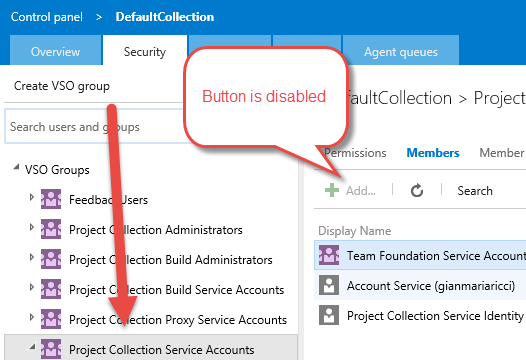Click the Project Collection Build Administrators group icon
526x360 pixels.
click(51, 259)
